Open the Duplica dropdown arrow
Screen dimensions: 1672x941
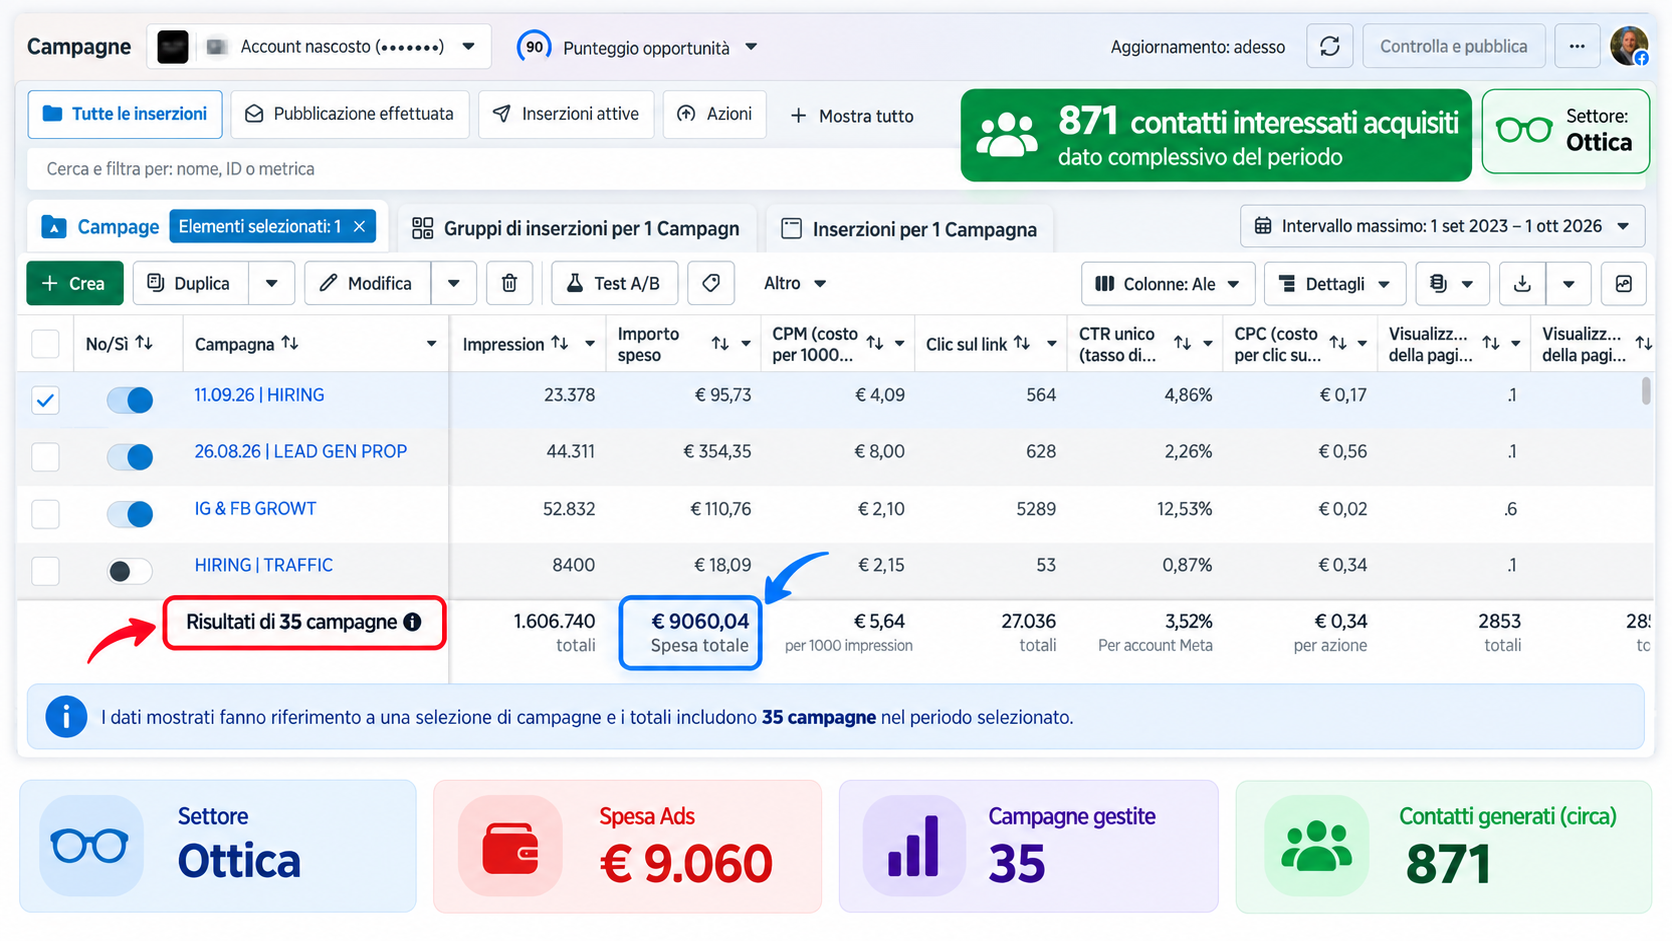pos(271,284)
